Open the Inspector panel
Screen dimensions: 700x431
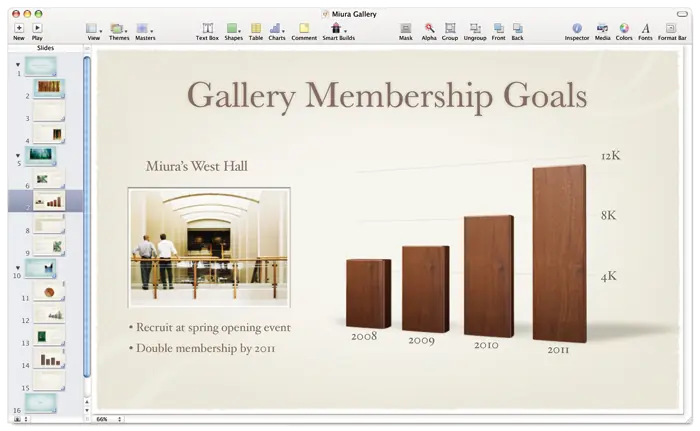coord(577,31)
